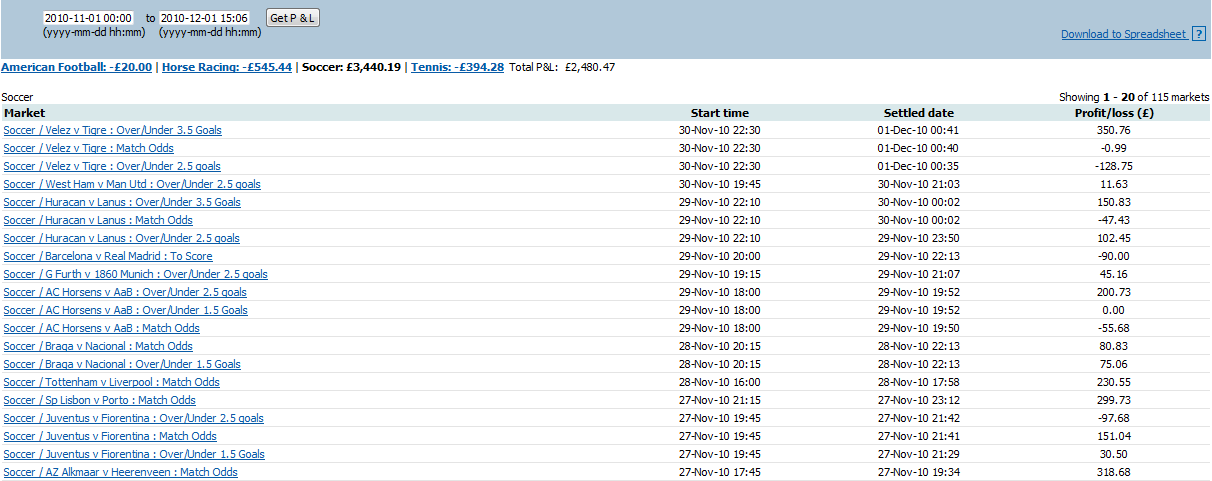Image resolution: width=1212 pixels, height=481 pixels.
Task: Open Tottenham v Liverpool Match Odds
Action: click(x=112, y=382)
